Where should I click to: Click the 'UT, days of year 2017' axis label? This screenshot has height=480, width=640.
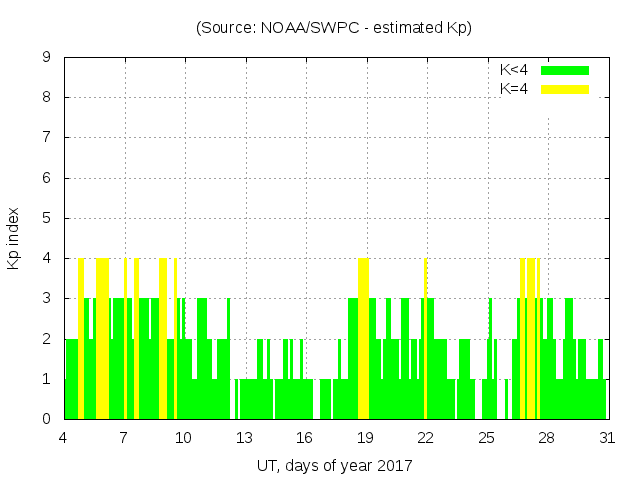point(334,465)
